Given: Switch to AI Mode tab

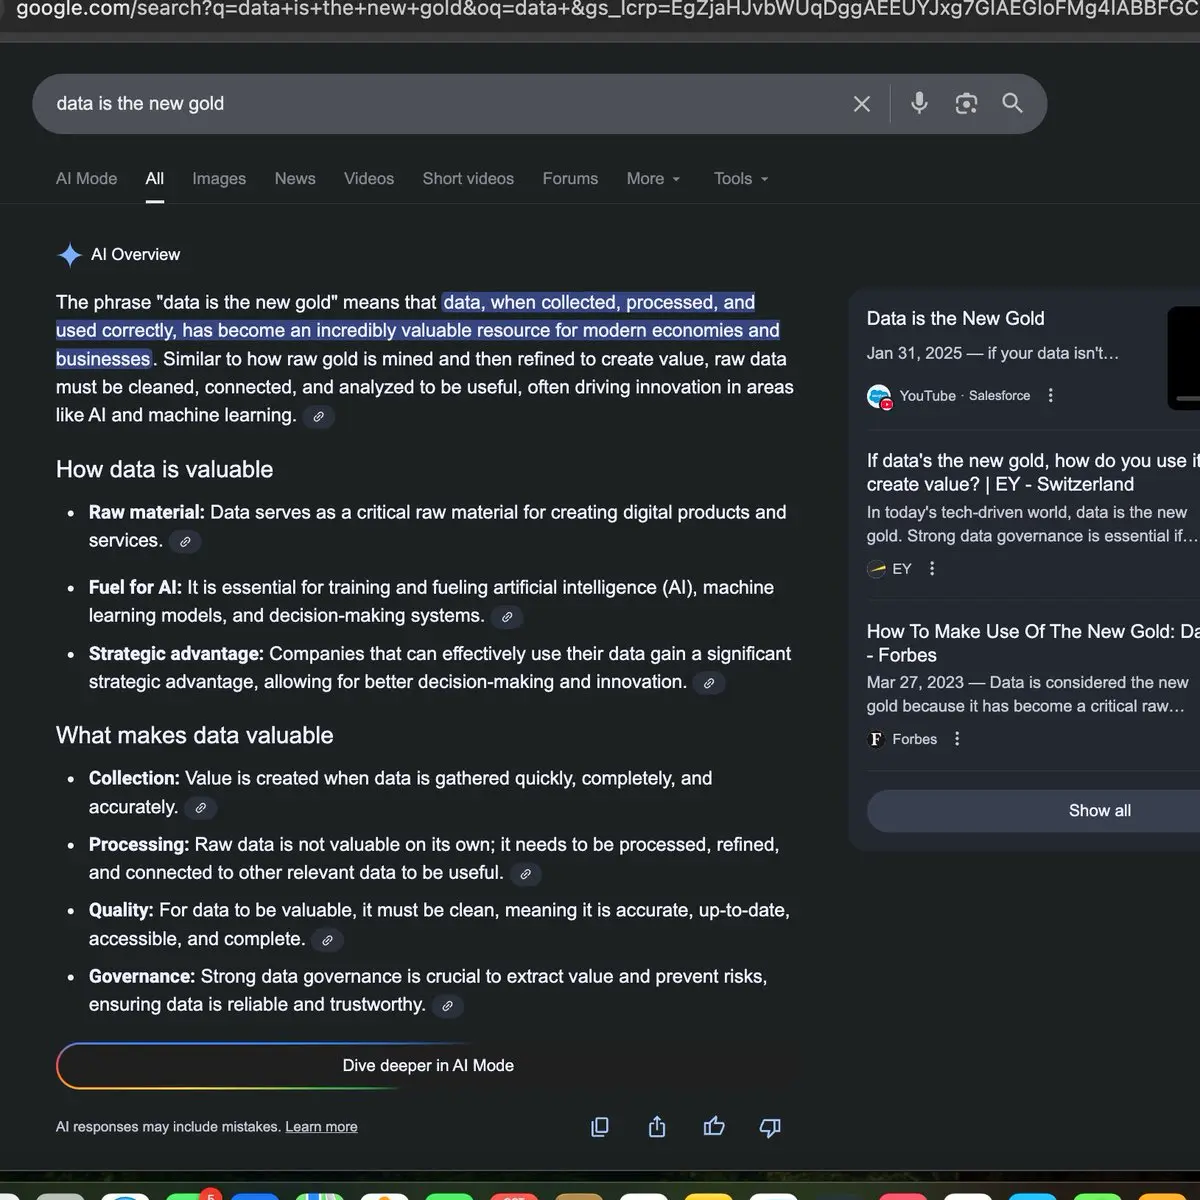Looking at the screenshot, I should [x=86, y=179].
